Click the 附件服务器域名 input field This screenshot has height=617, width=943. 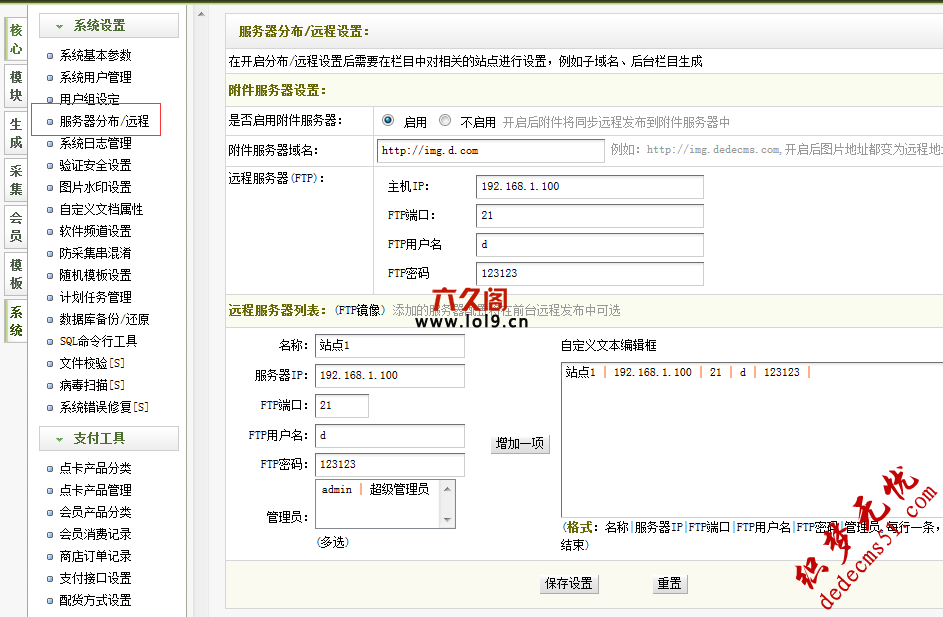coord(491,151)
